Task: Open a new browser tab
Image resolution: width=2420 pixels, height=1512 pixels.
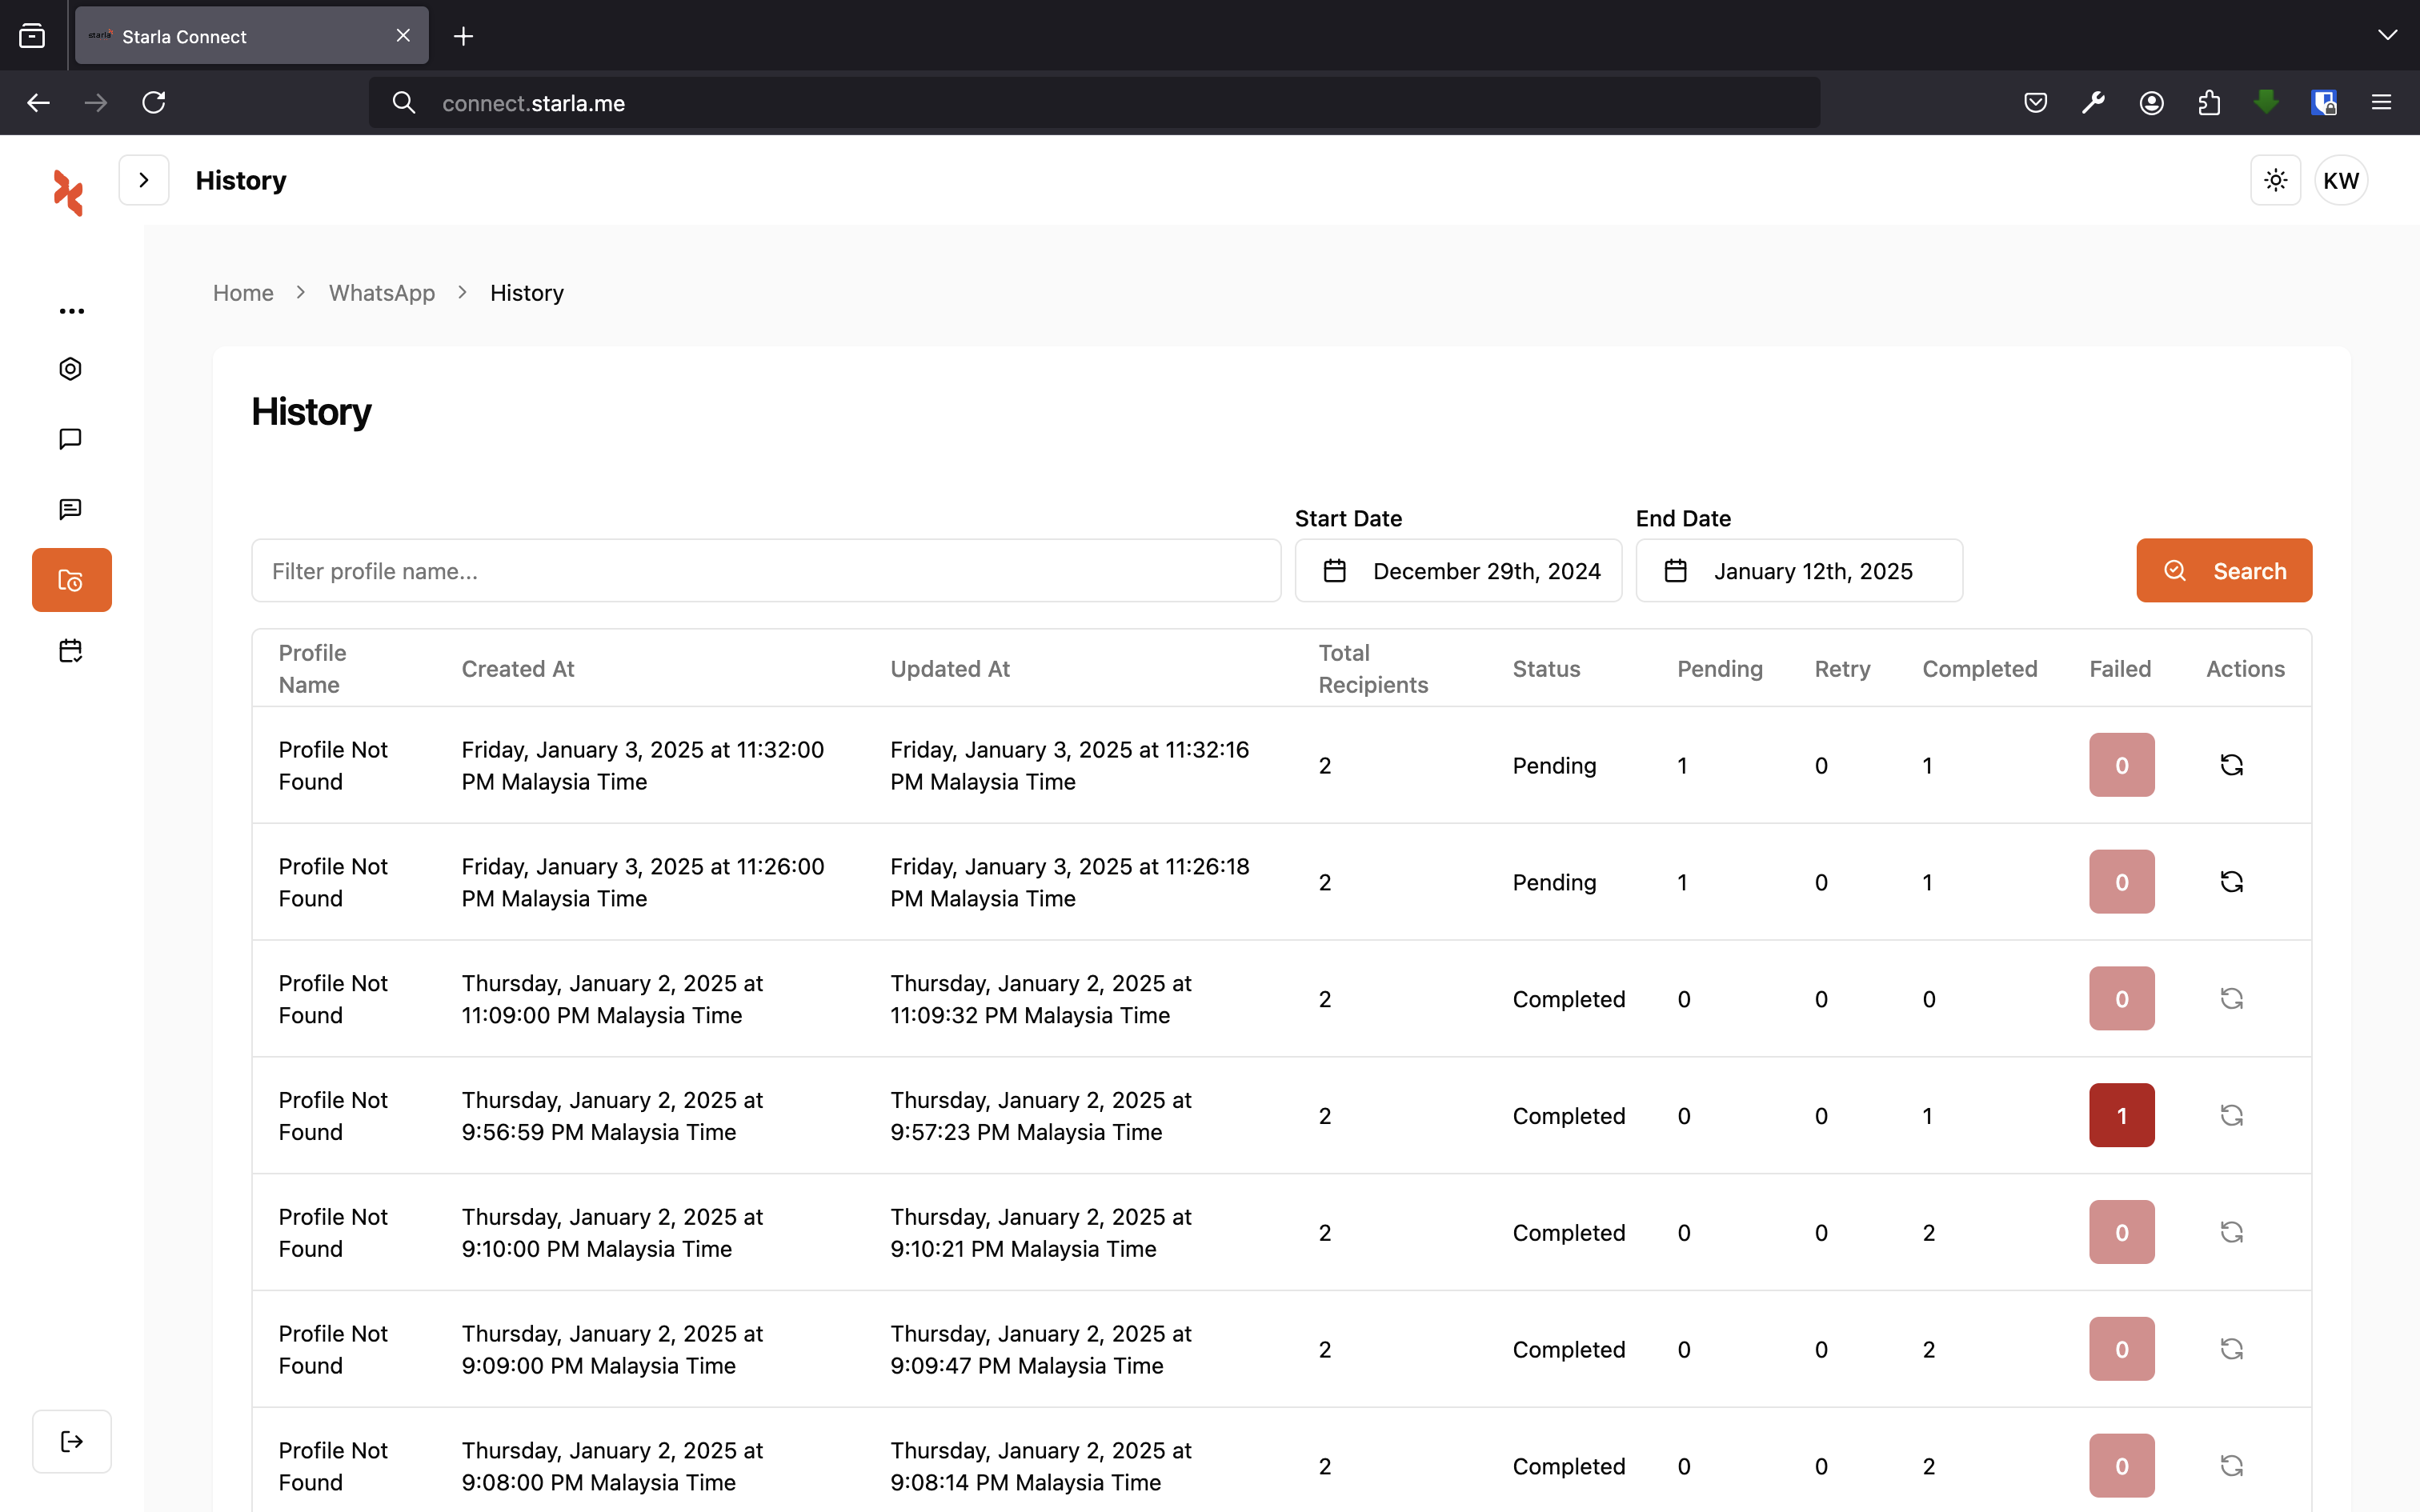Action: (x=463, y=36)
